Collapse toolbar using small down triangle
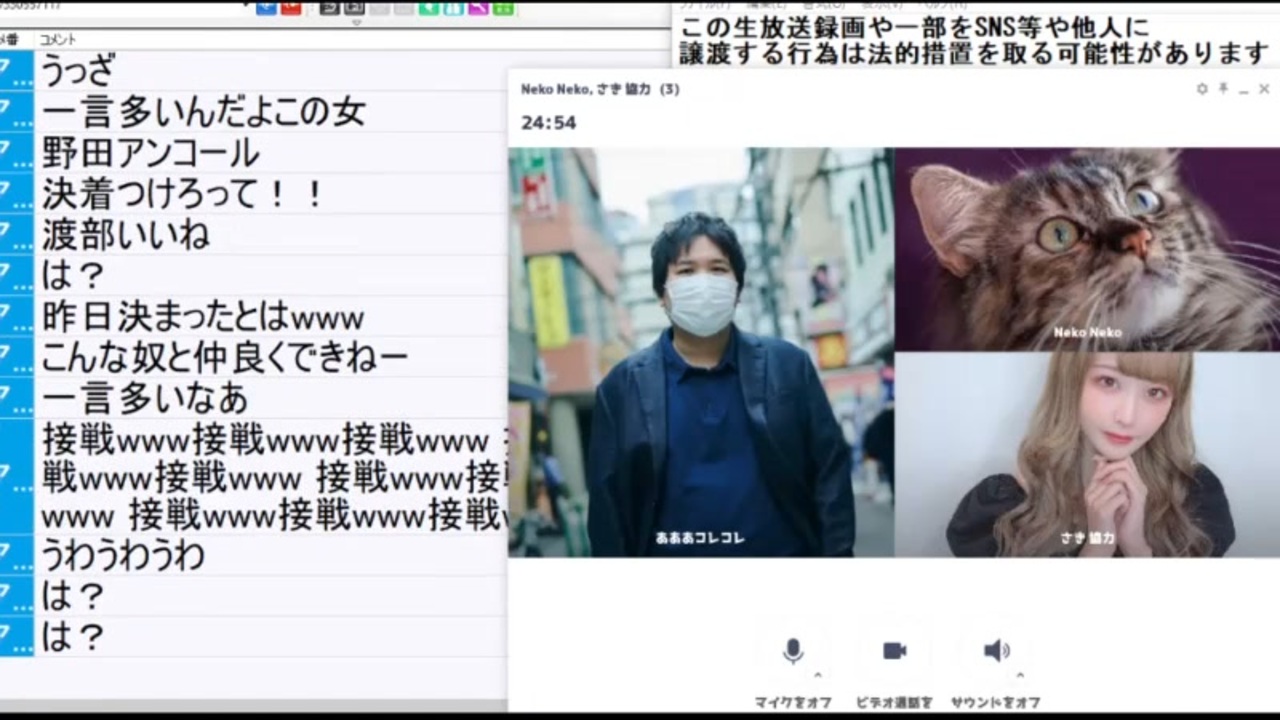Image resolution: width=1280 pixels, height=720 pixels. [x=357, y=22]
